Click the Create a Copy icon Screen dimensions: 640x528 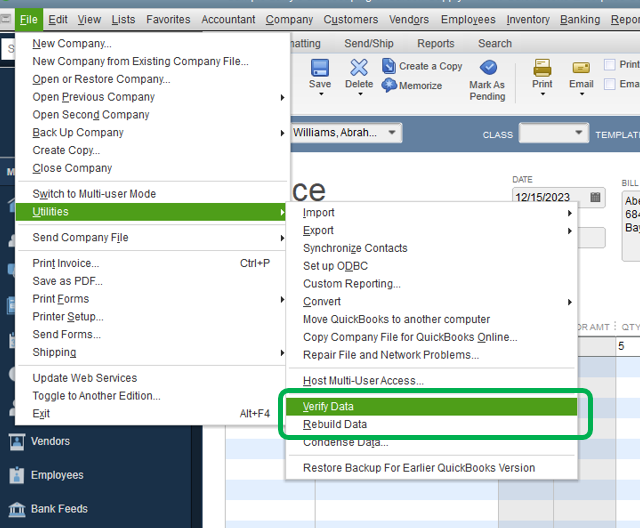point(389,66)
